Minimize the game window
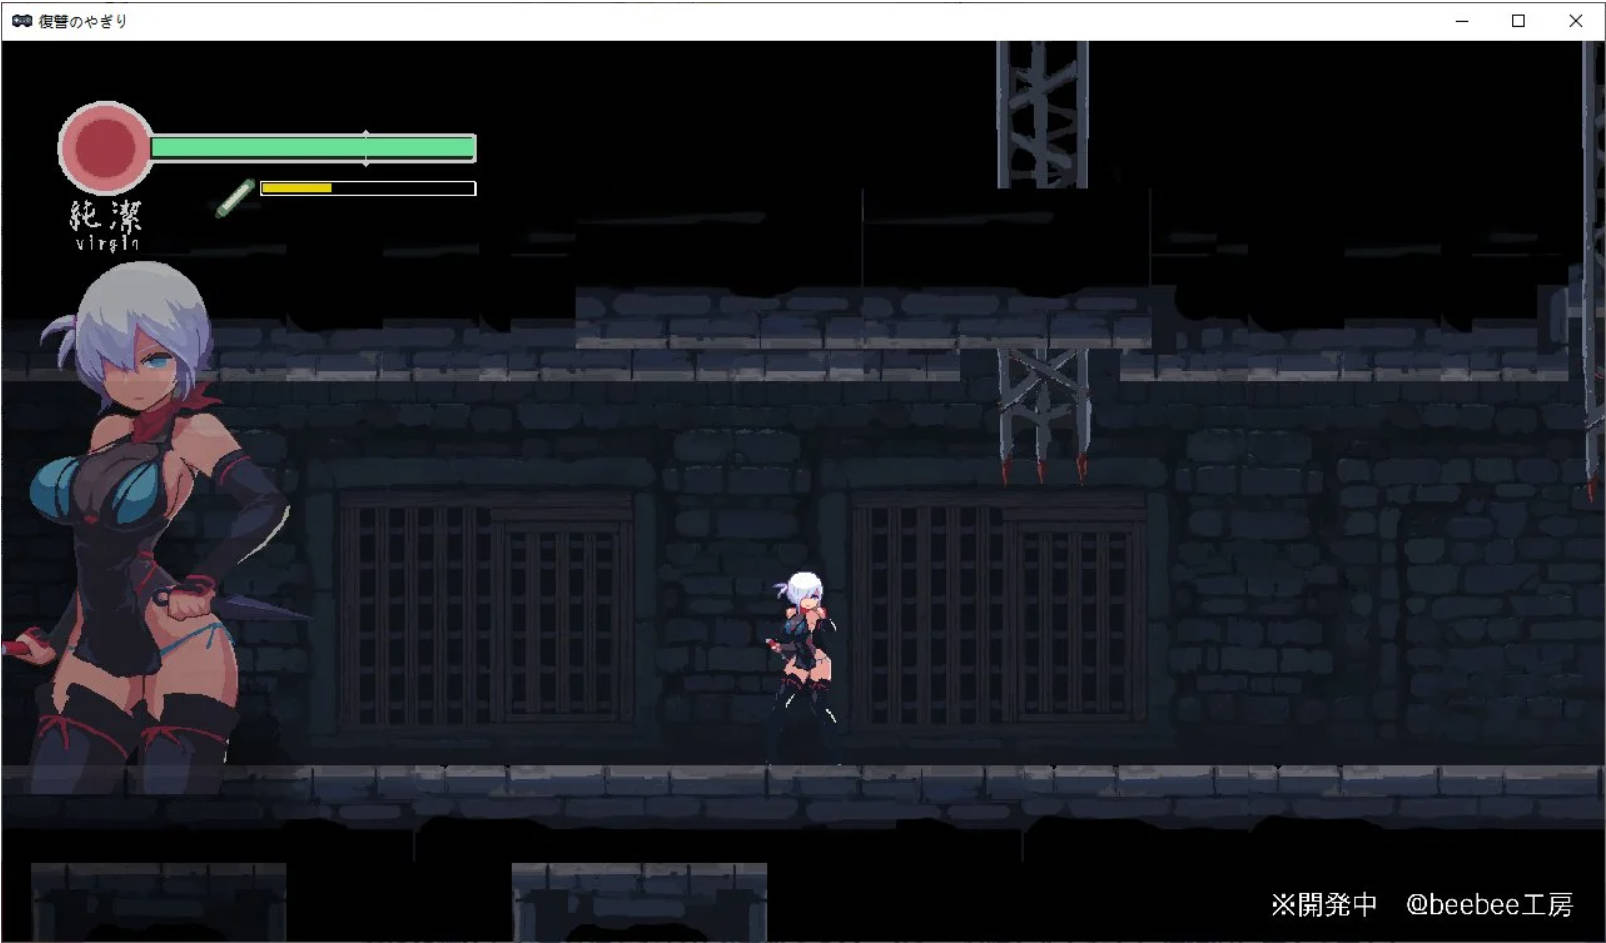The width and height of the screenshot is (1606, 943). 1461,20
